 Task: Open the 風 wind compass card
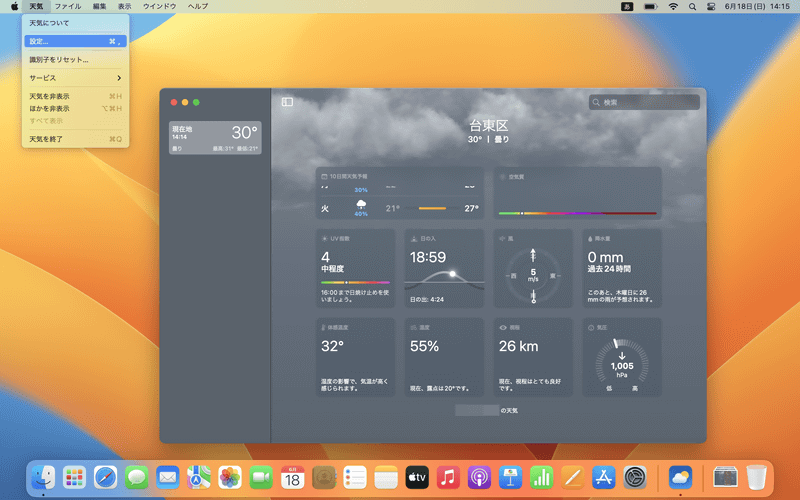pyautogui.click(x=533, y=268)
